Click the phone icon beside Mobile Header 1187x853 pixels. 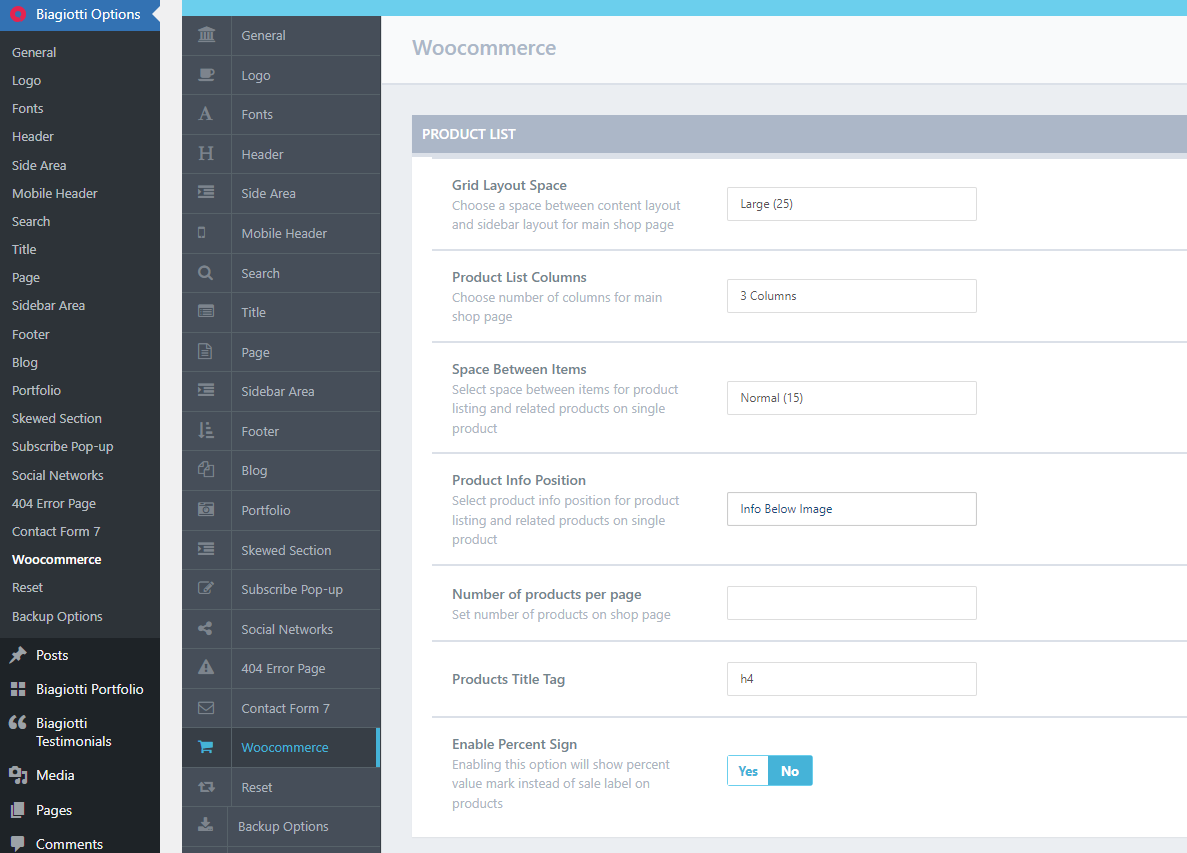(201, 232)
